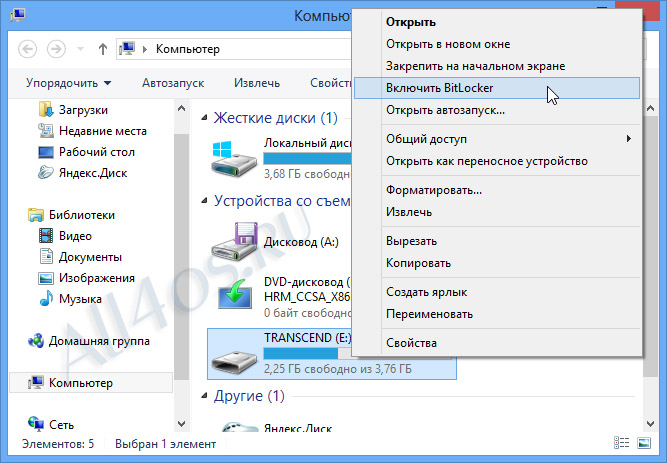667x463 pixels.
Task: Click the Forward navigation arrow
Action: [56, 49]
